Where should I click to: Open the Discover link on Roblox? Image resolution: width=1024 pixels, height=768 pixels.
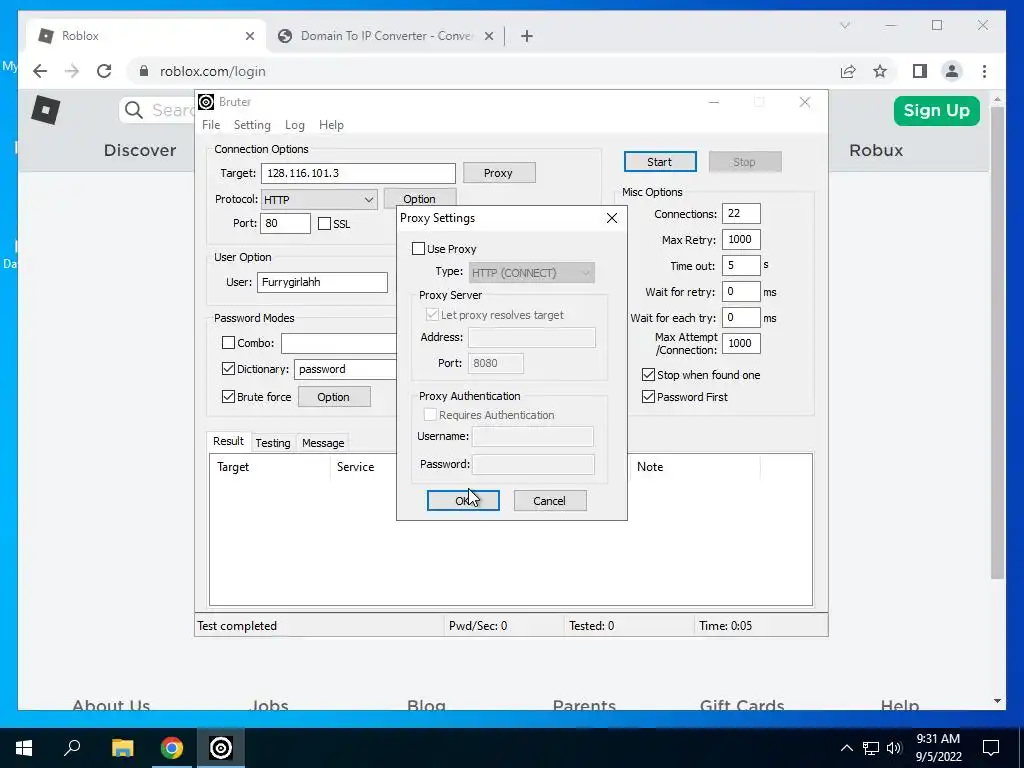click(140, 150)
